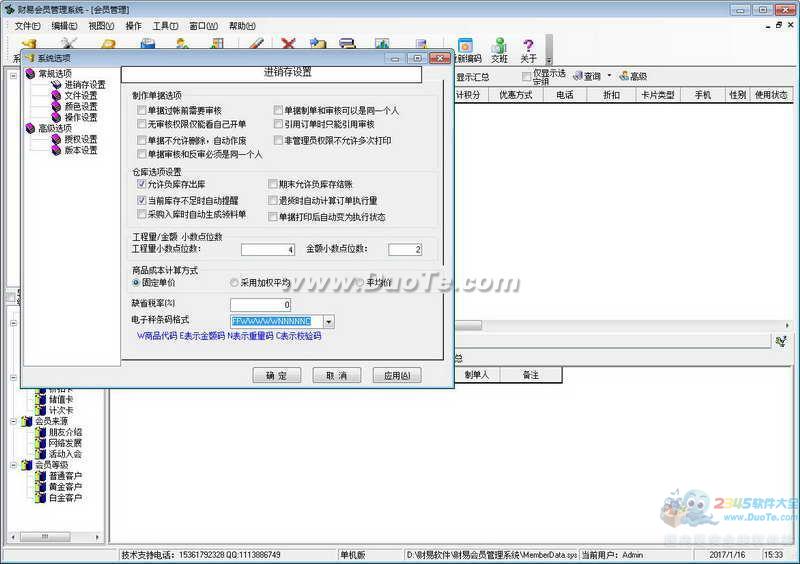Click the 卡片类型 column header
The image size is (800, 564).
click(658, 95)
